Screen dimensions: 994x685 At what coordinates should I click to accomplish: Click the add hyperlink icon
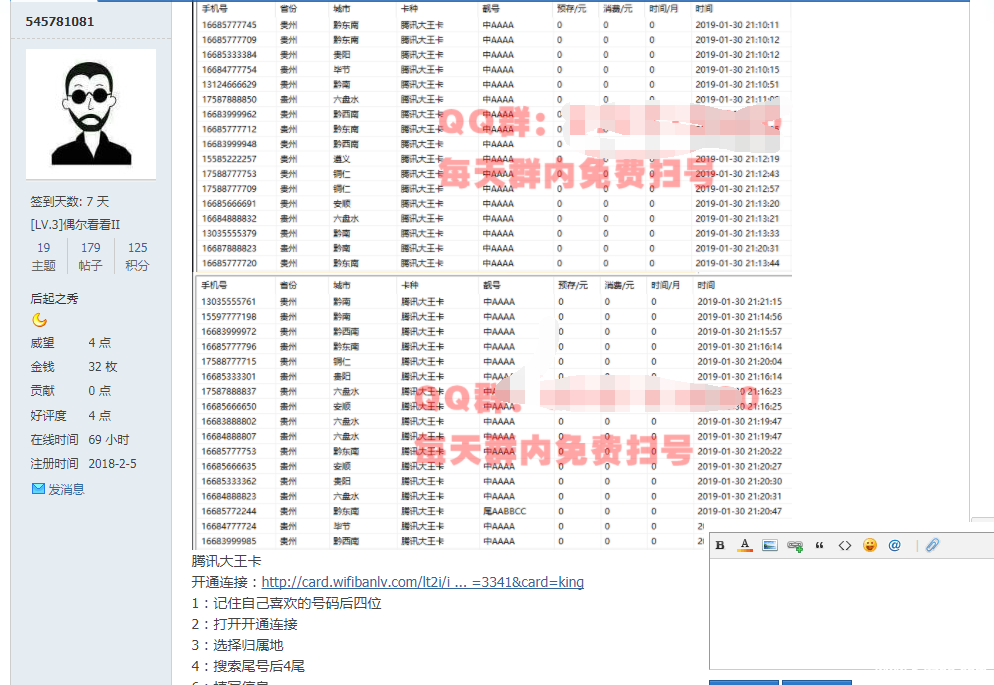(795, 545)
